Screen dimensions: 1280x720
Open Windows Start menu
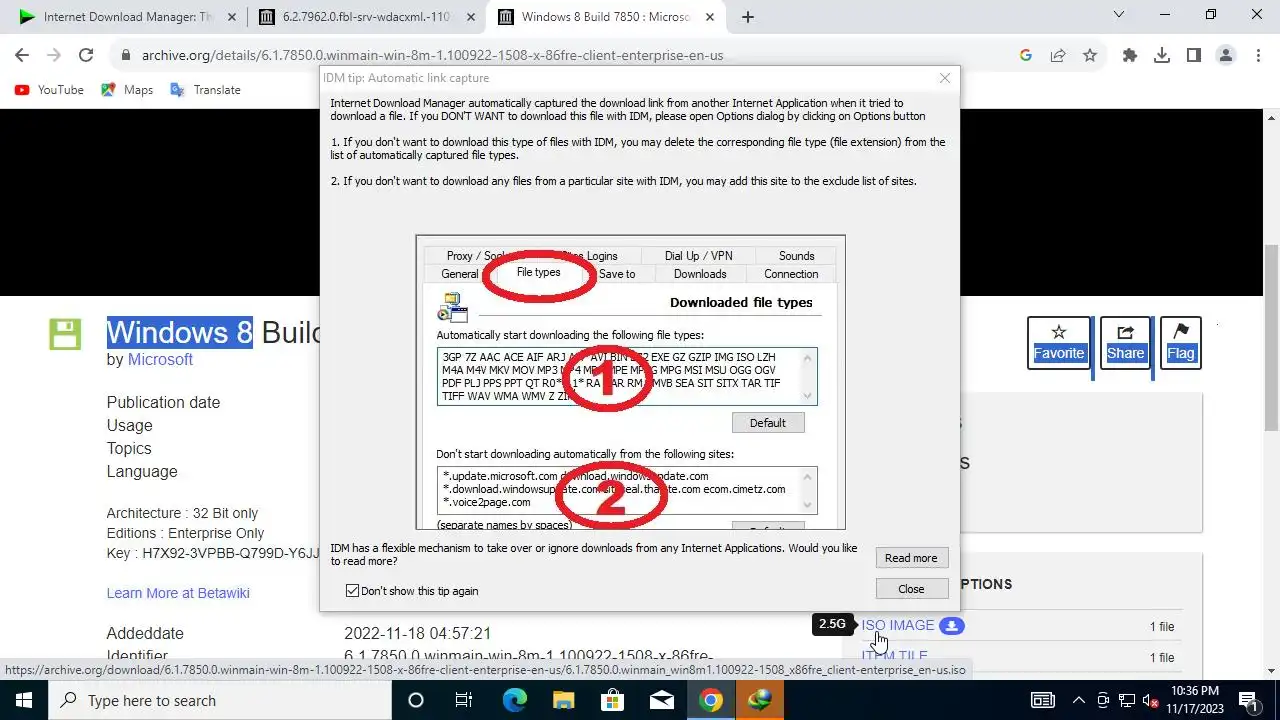pyautogui.click(x=23, y=700)
